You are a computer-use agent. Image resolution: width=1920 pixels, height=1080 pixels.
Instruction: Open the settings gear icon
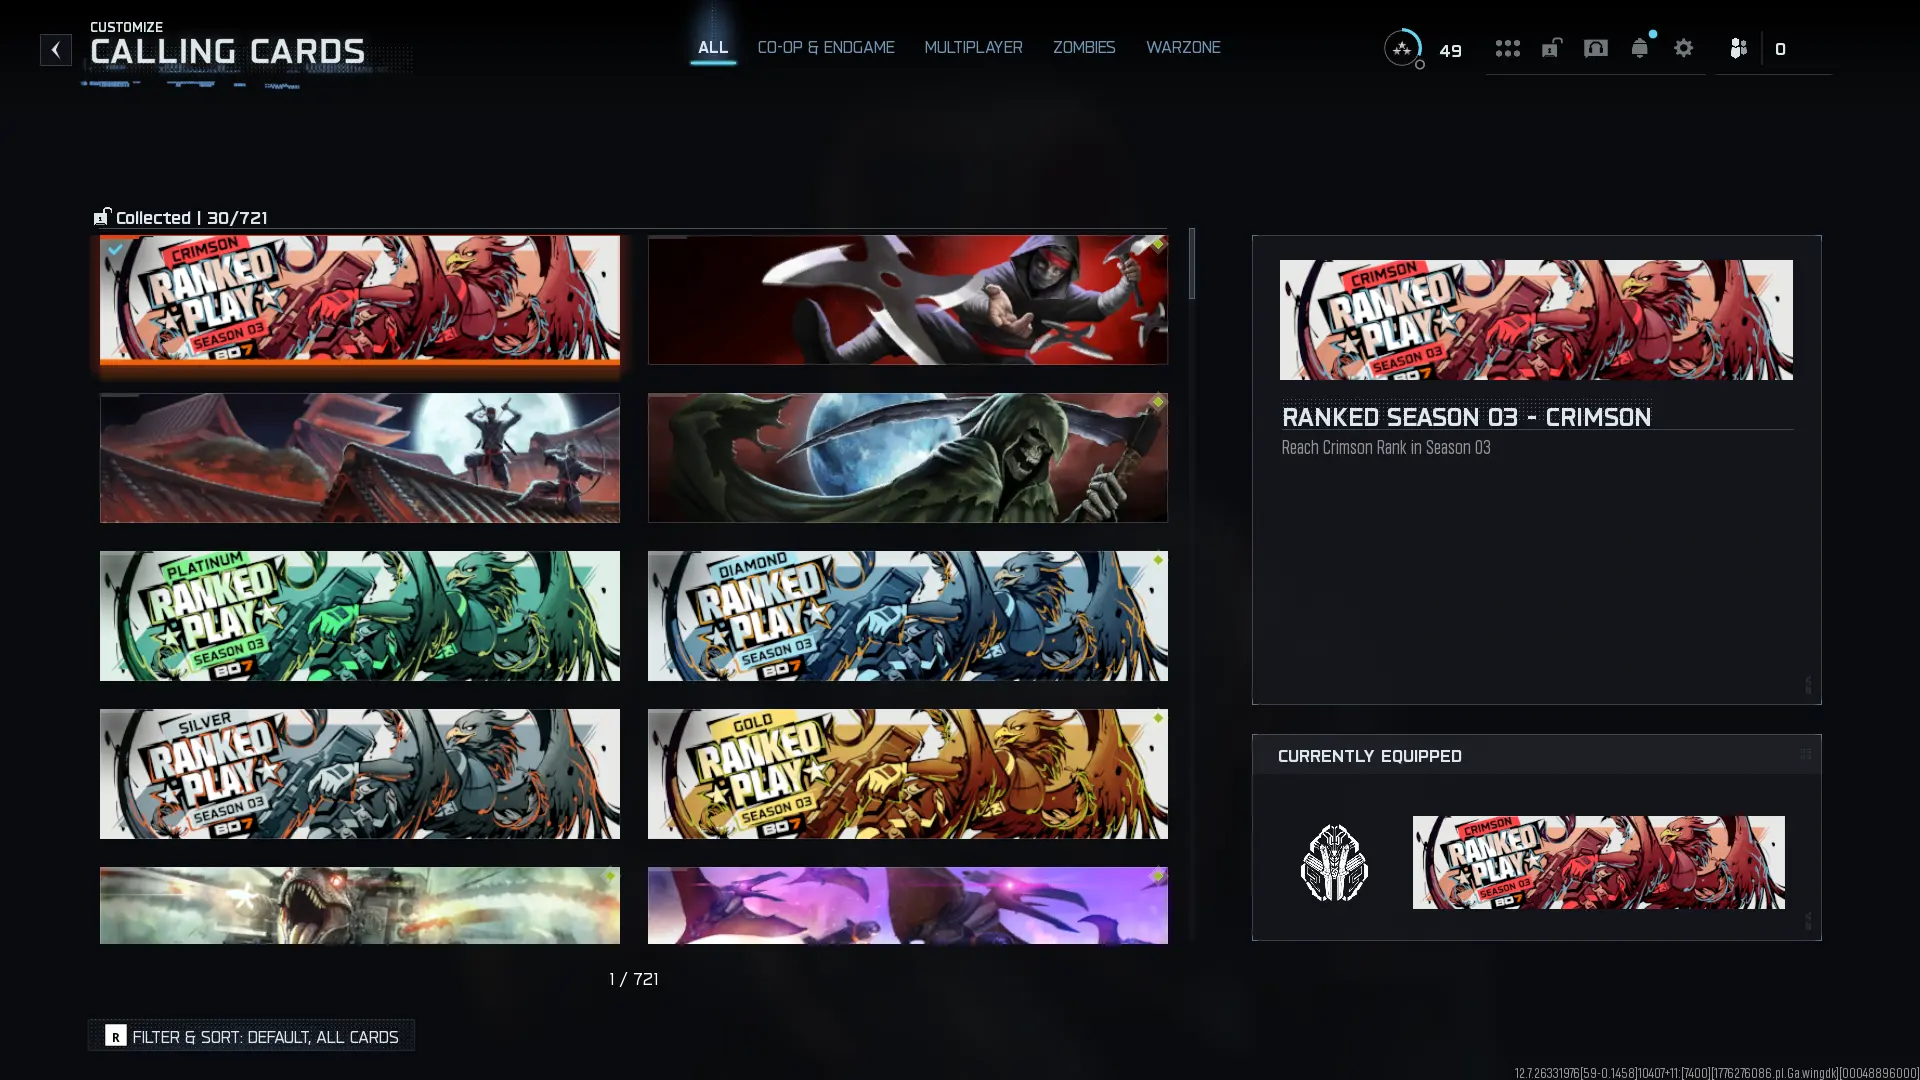[1683, 48]
